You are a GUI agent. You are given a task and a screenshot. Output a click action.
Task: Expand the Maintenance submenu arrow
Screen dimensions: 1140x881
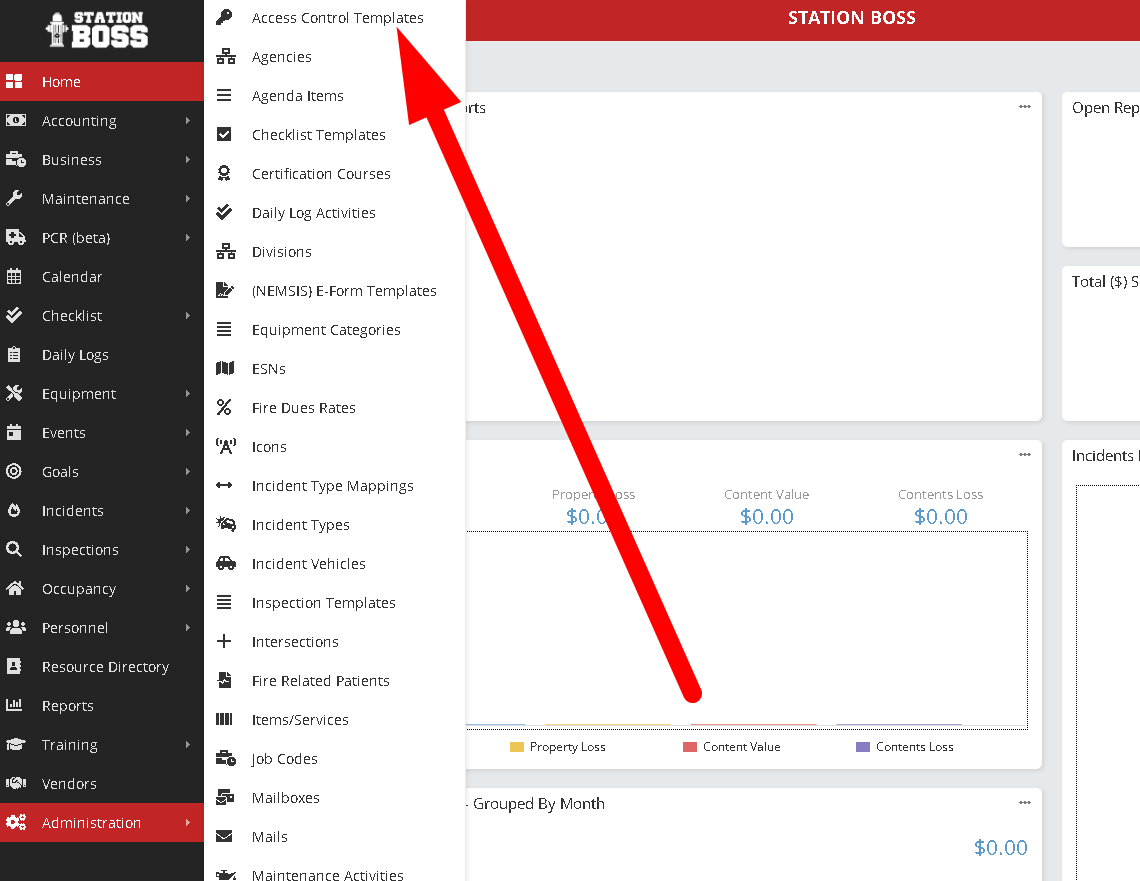click(x=188, y=199)
